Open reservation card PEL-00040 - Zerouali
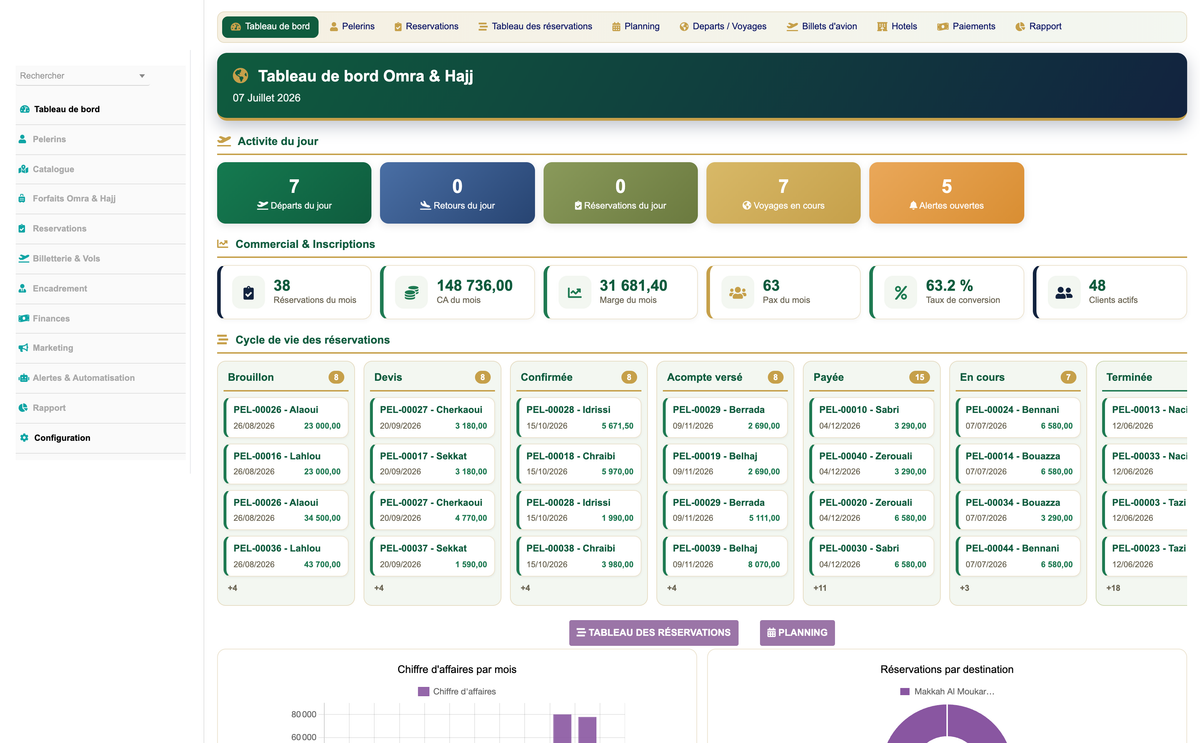 pos(872,464)
